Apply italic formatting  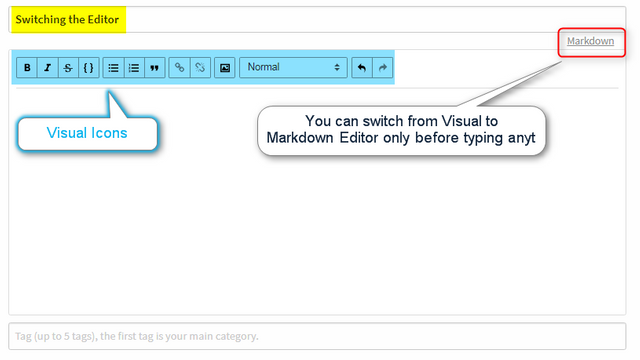click(48, 68)
